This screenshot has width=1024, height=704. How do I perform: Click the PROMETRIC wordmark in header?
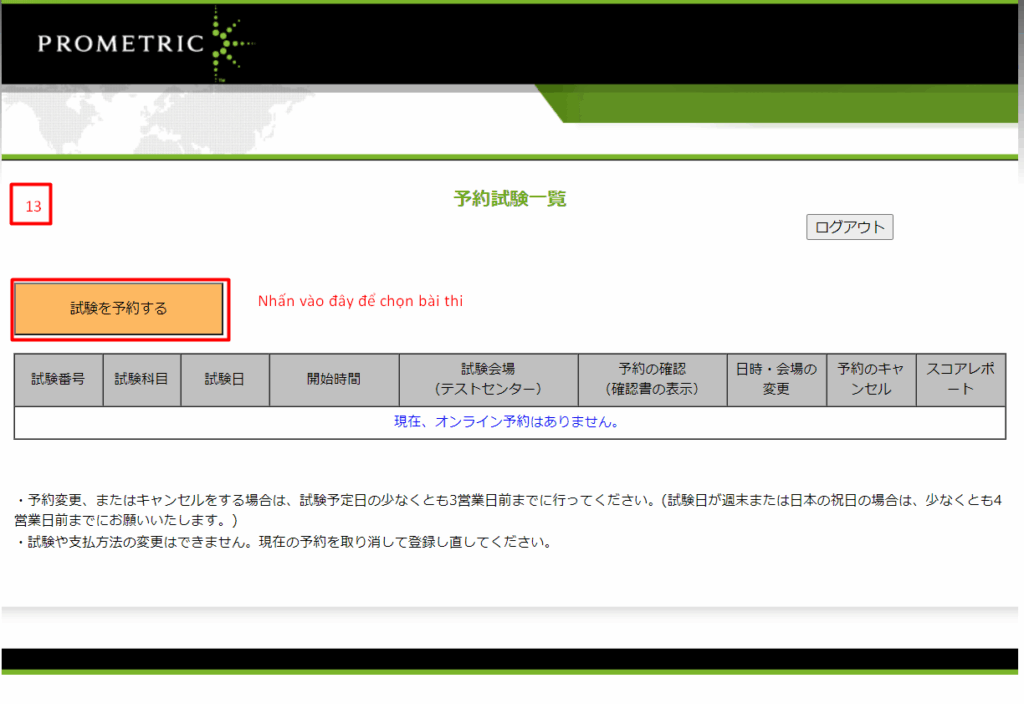tap(120, 44)
